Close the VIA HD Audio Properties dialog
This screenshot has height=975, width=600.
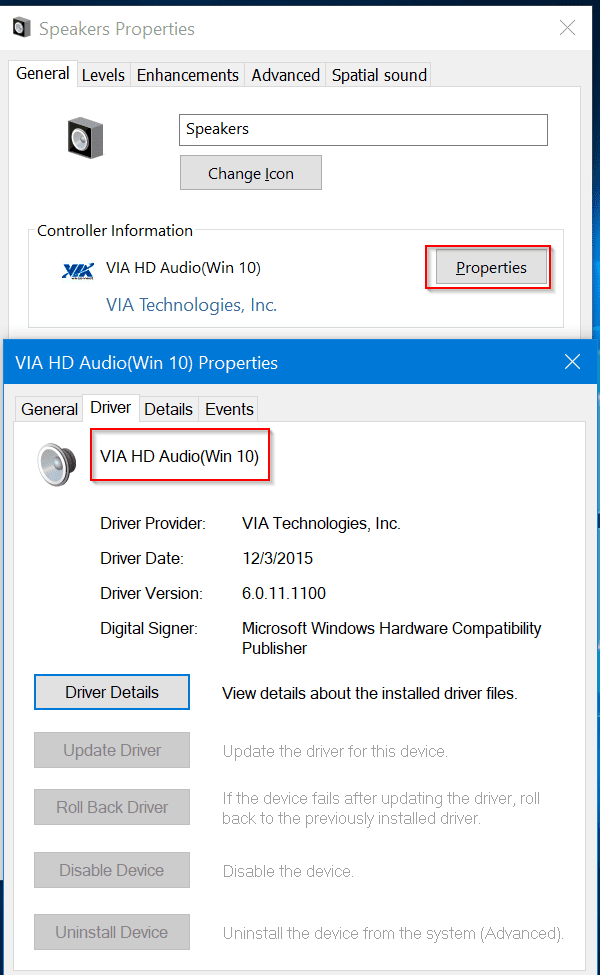(572, 362)
